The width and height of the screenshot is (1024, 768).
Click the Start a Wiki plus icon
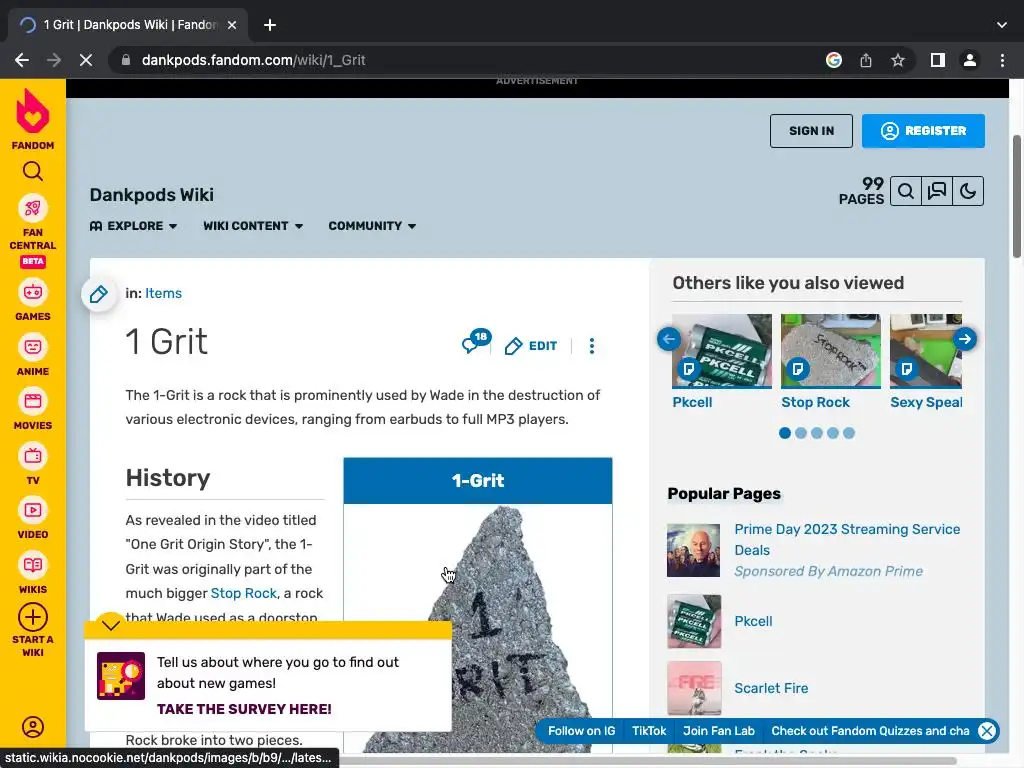point(33,617)
